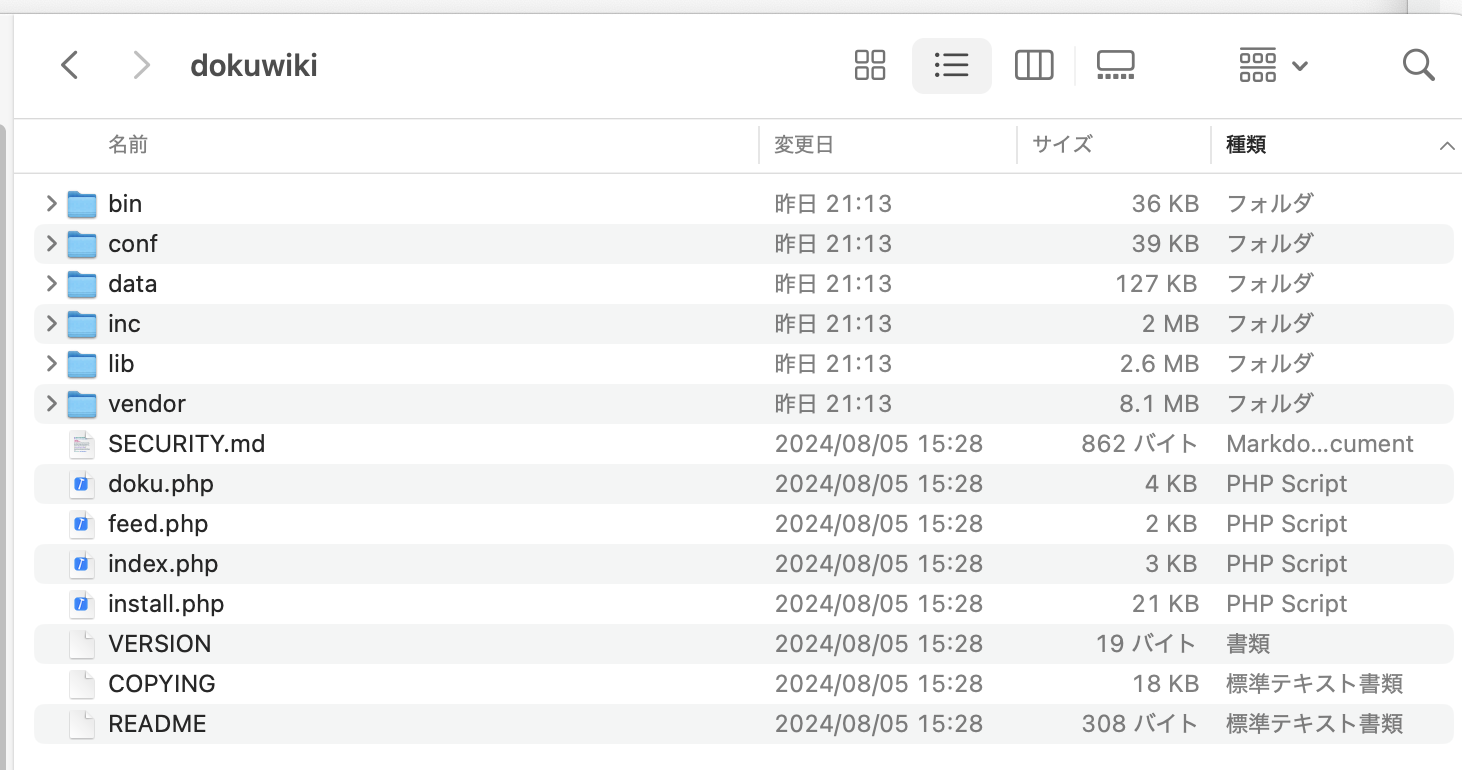Viewport: 1462px width, 770px height.
Task: Click the SECURITY.md document icon
Action: (x=81, y=443)
